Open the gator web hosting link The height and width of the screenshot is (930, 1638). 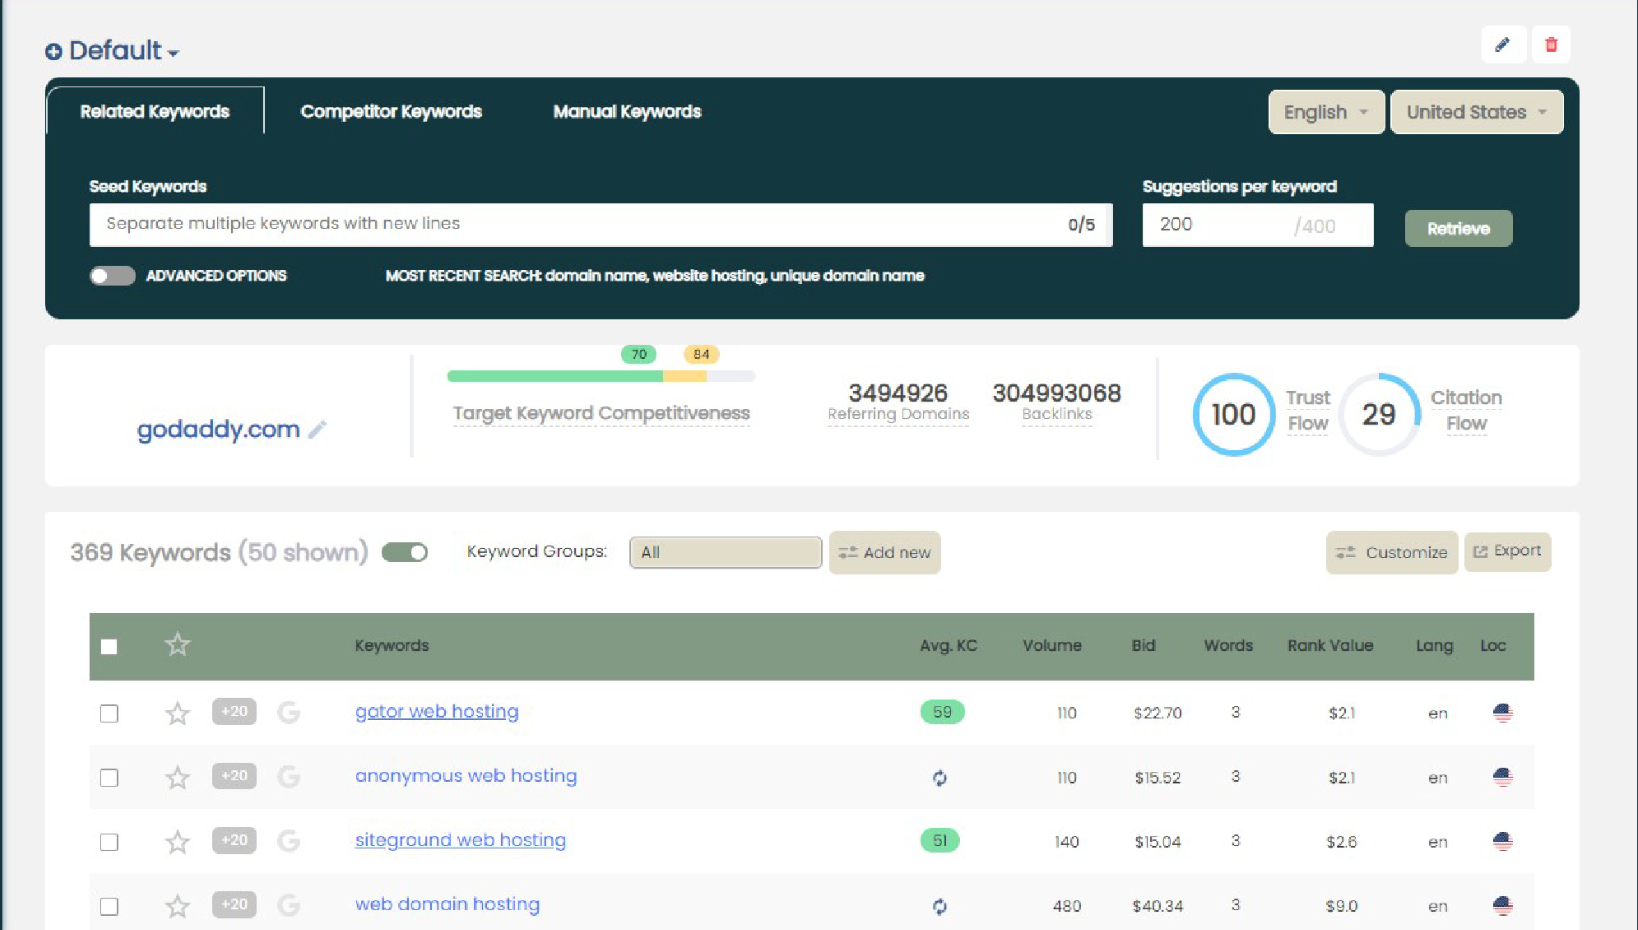point(437,711)
